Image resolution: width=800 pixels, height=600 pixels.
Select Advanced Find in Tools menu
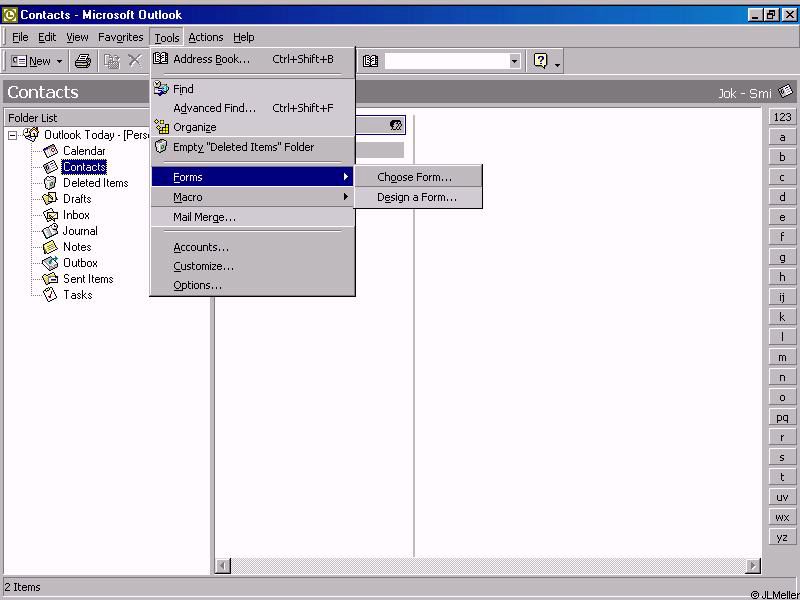[x=253, y=108]
